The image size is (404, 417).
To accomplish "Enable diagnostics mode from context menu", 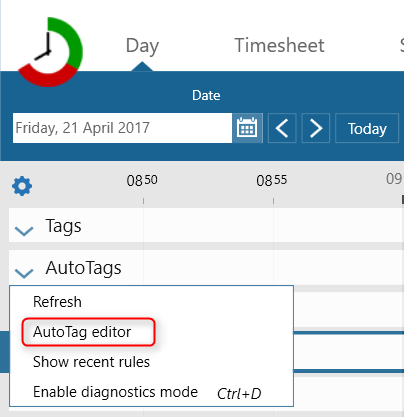I will click(x=115, y=392).
